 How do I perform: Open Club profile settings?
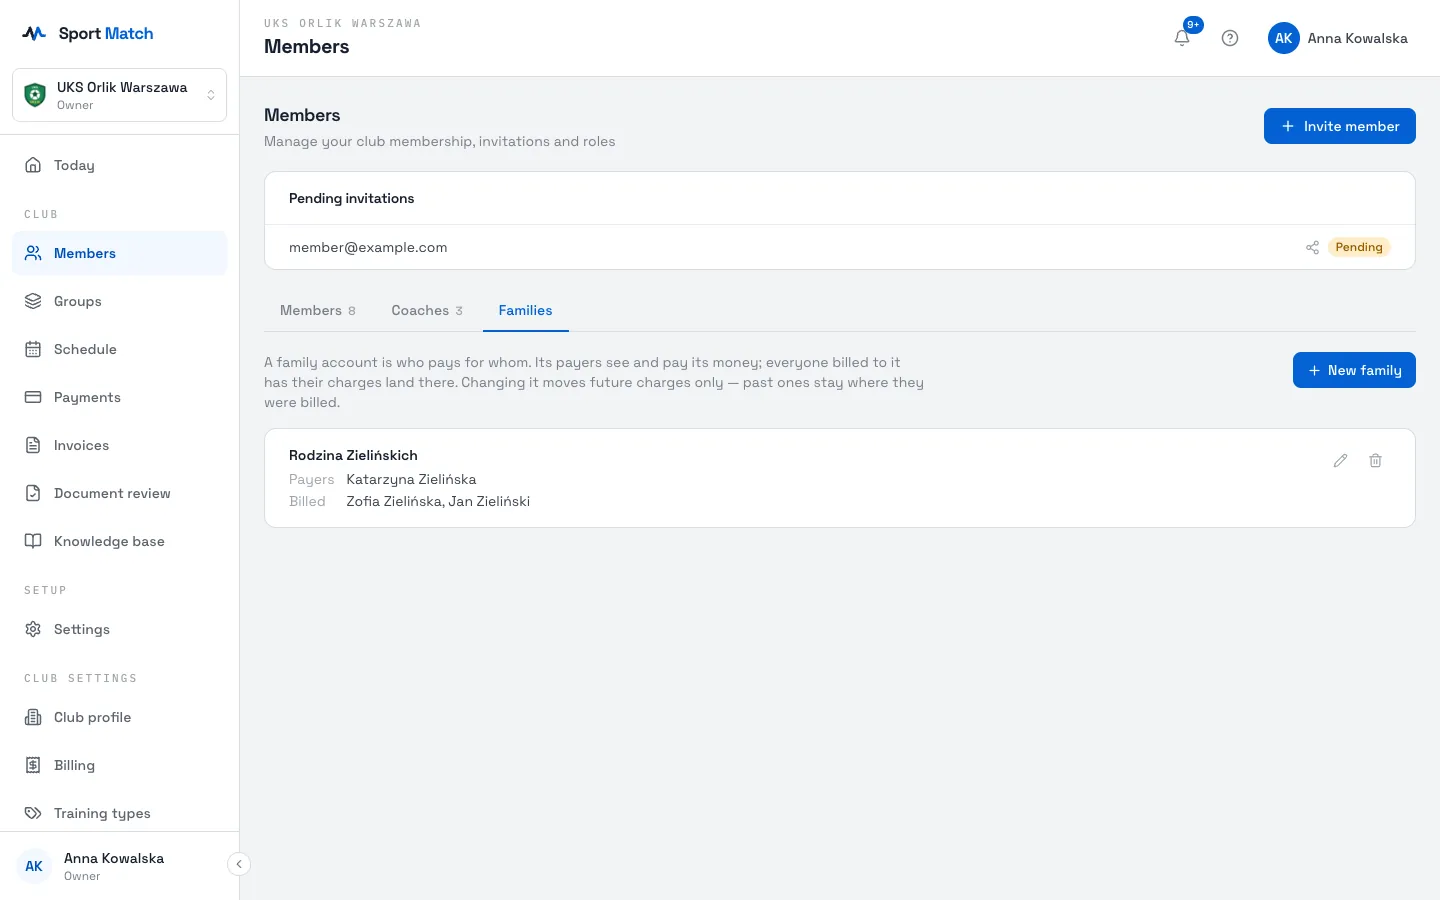(x=119, y=717)
